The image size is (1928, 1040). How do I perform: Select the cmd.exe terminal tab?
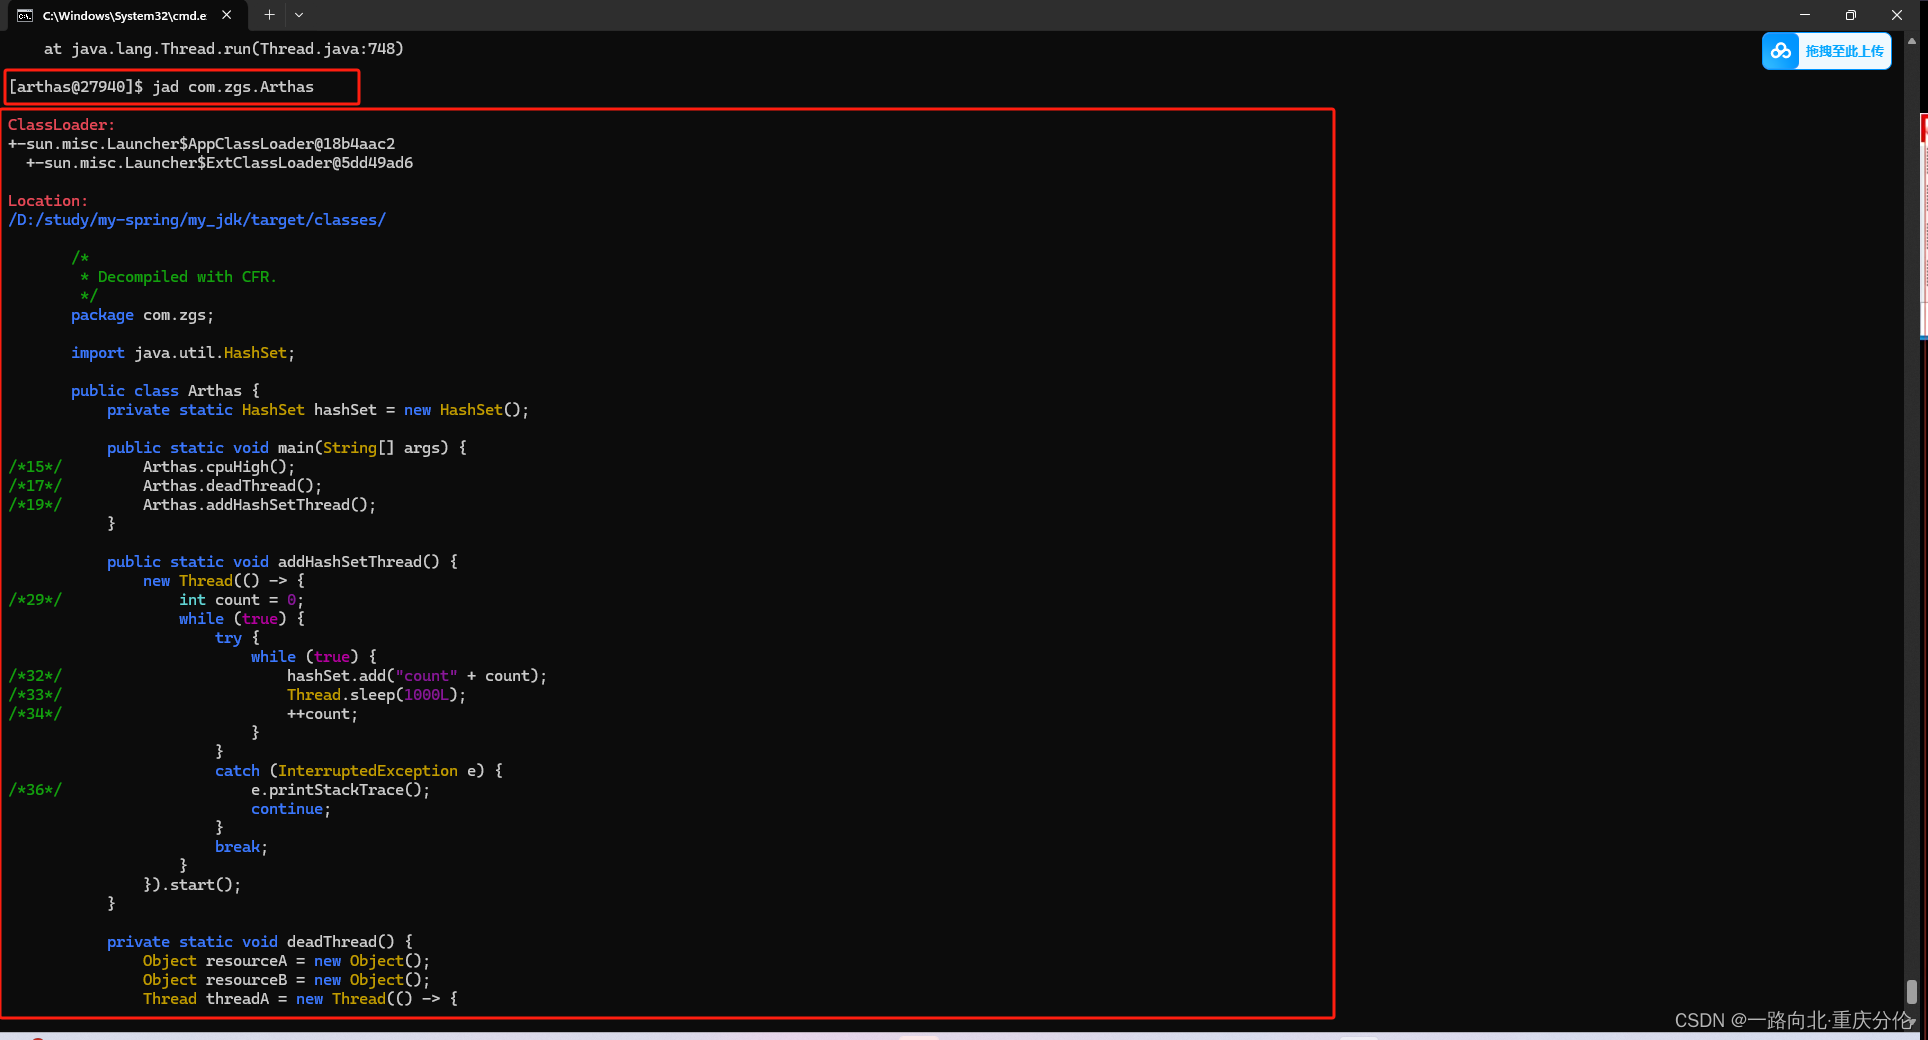[x=125, y=15]
